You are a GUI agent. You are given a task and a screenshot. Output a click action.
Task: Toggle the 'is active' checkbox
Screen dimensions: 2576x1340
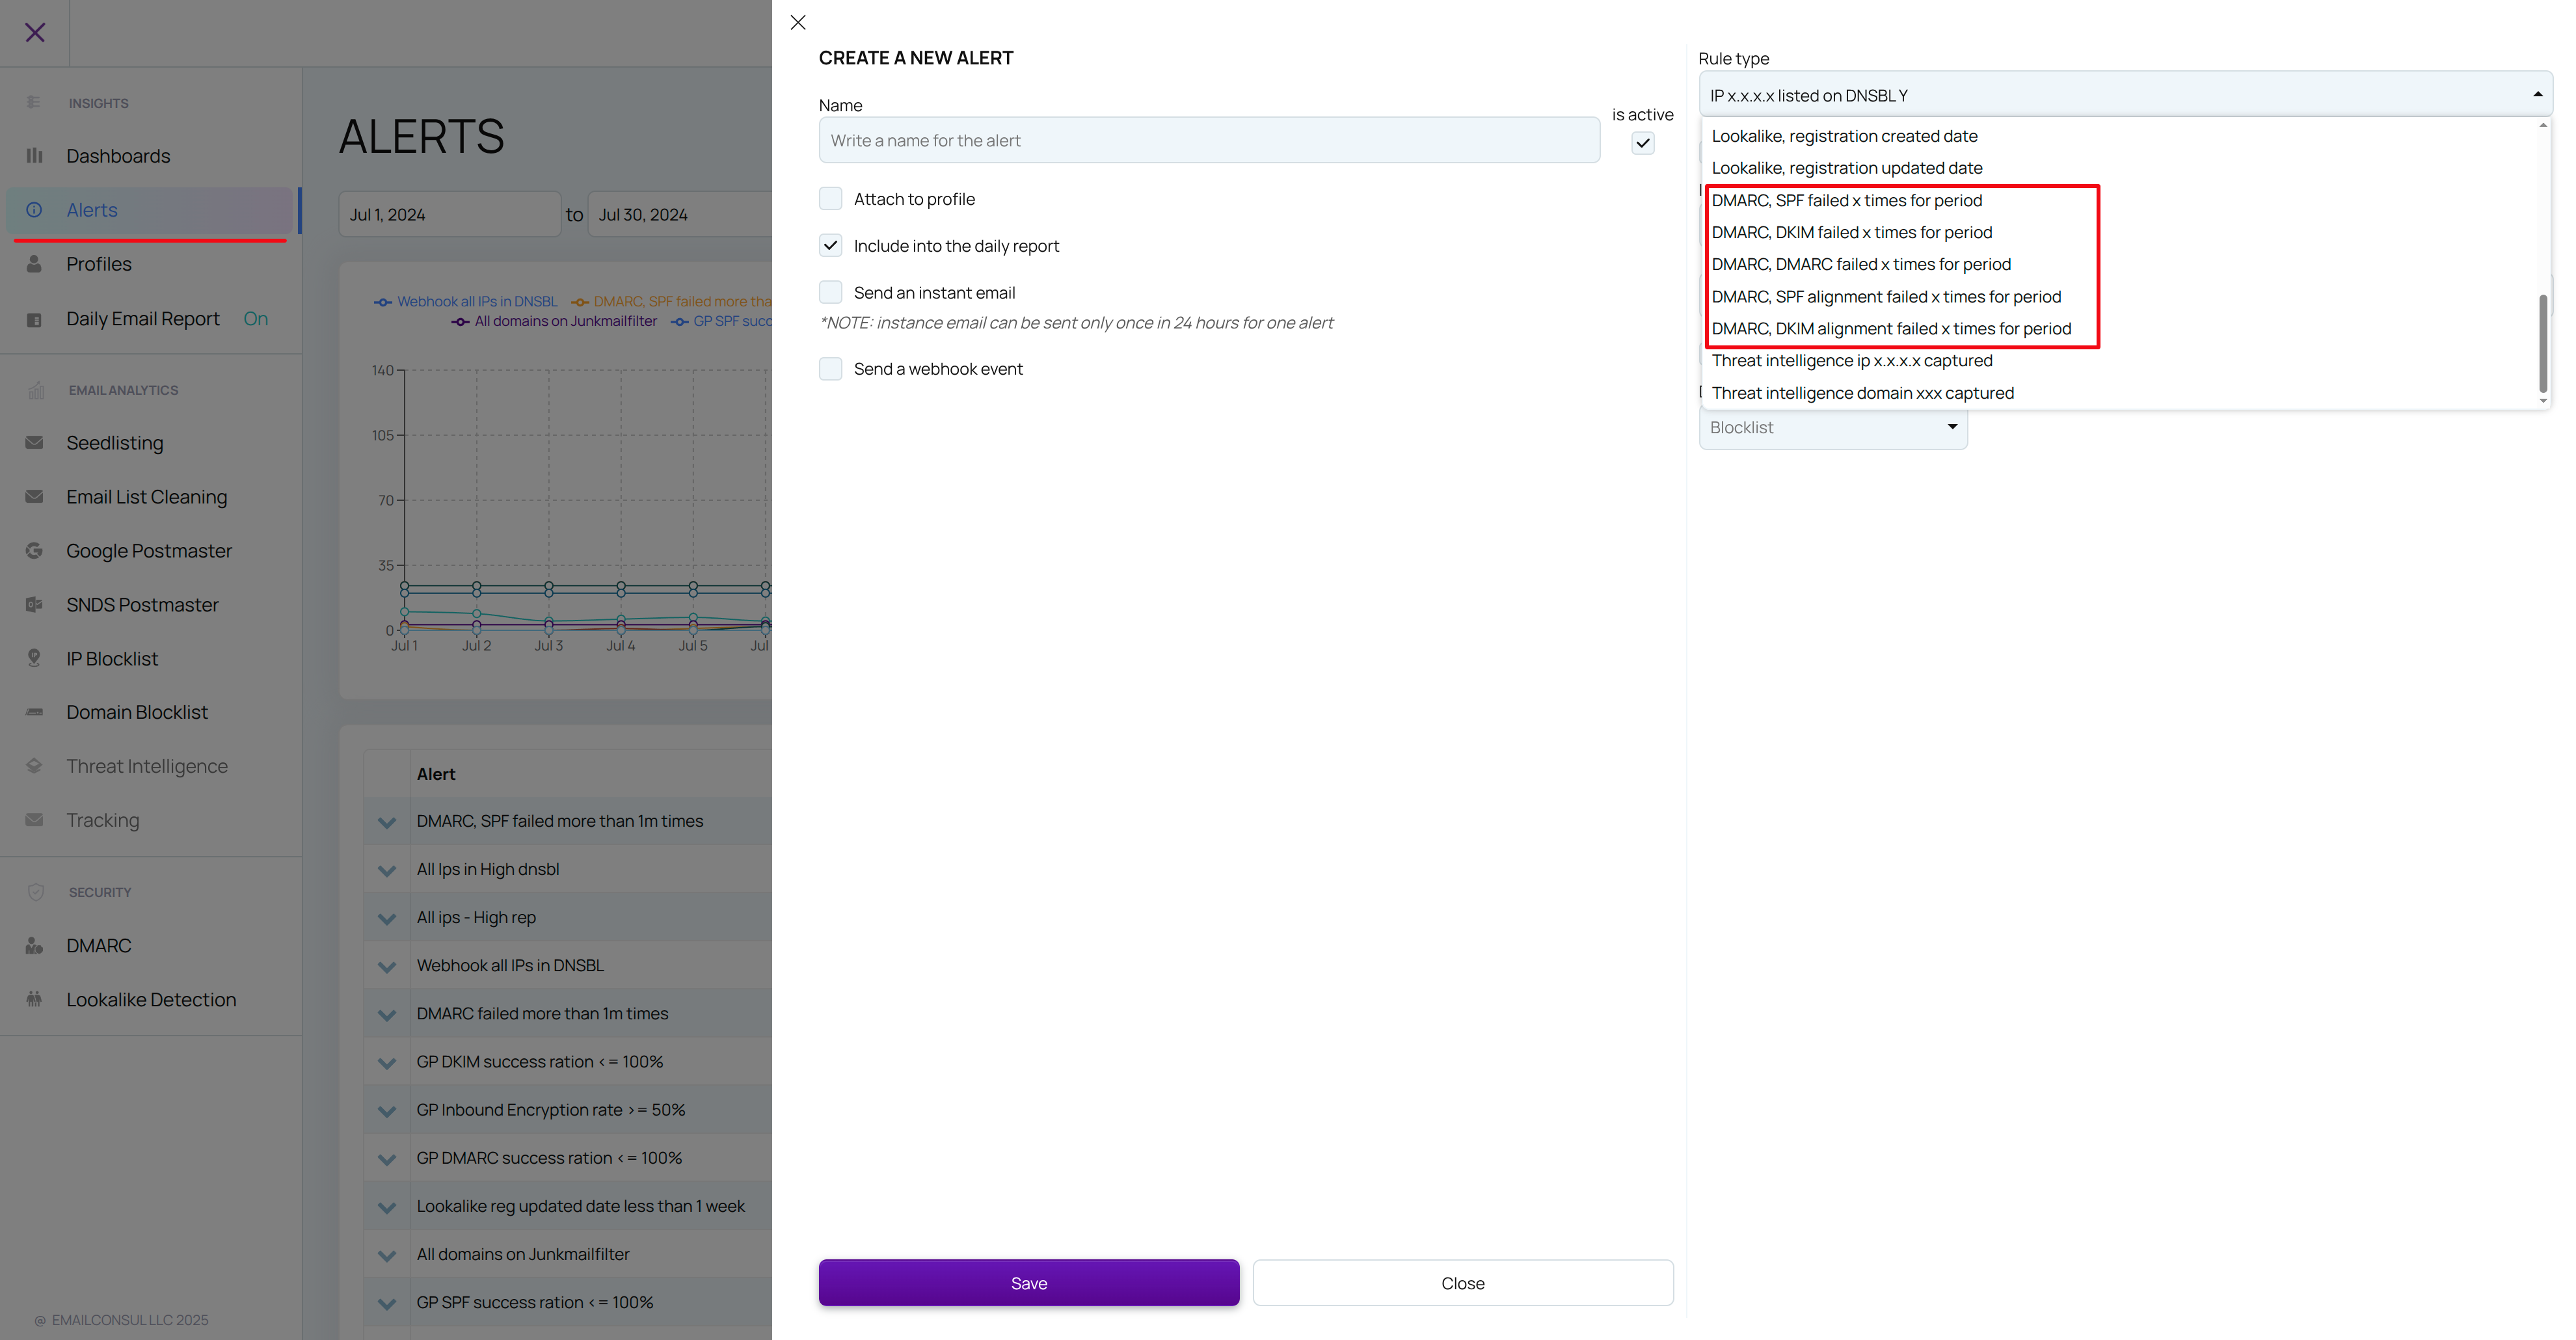(x=1643, y=143)
